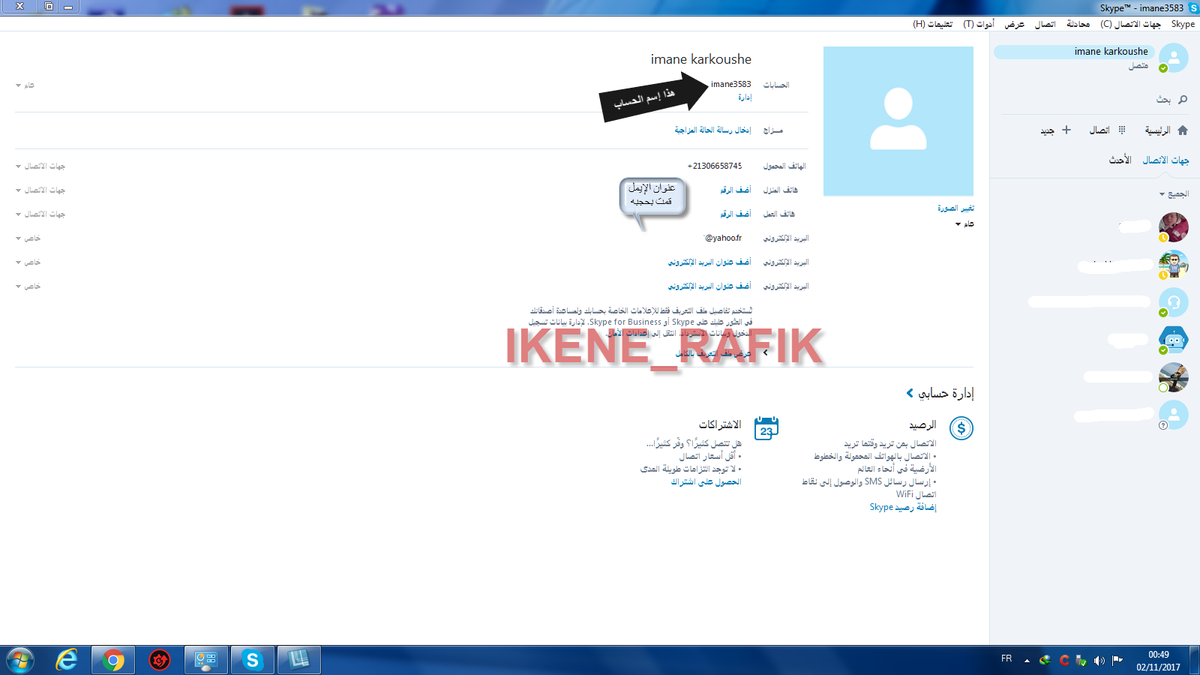Image resolution: width=1200 pixels, height=675 pixels.
Task: Click the search magnifier icon
Action: tap(1183, 101)
